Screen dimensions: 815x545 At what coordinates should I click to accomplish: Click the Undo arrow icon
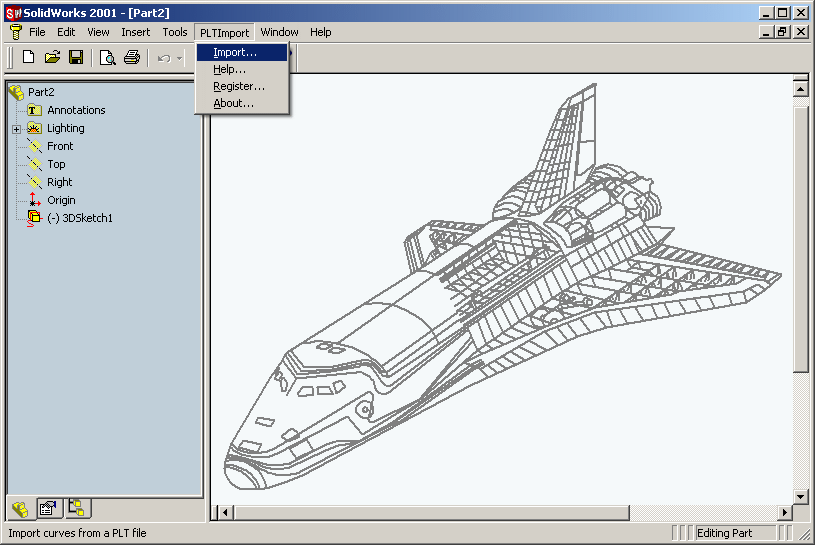point(164,58)
